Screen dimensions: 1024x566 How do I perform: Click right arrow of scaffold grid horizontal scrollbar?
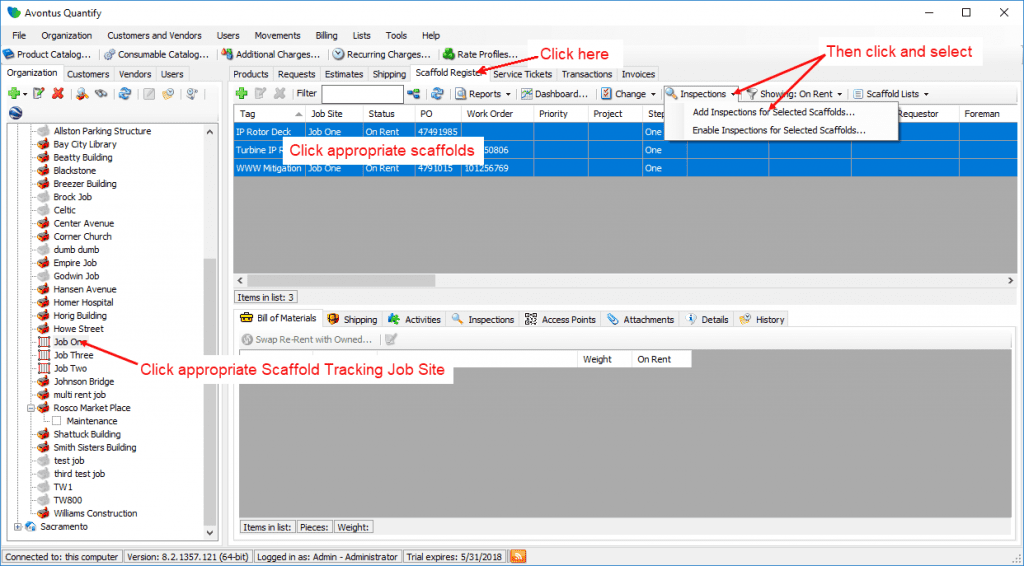pyautogui.click(x=1010, y=281)
